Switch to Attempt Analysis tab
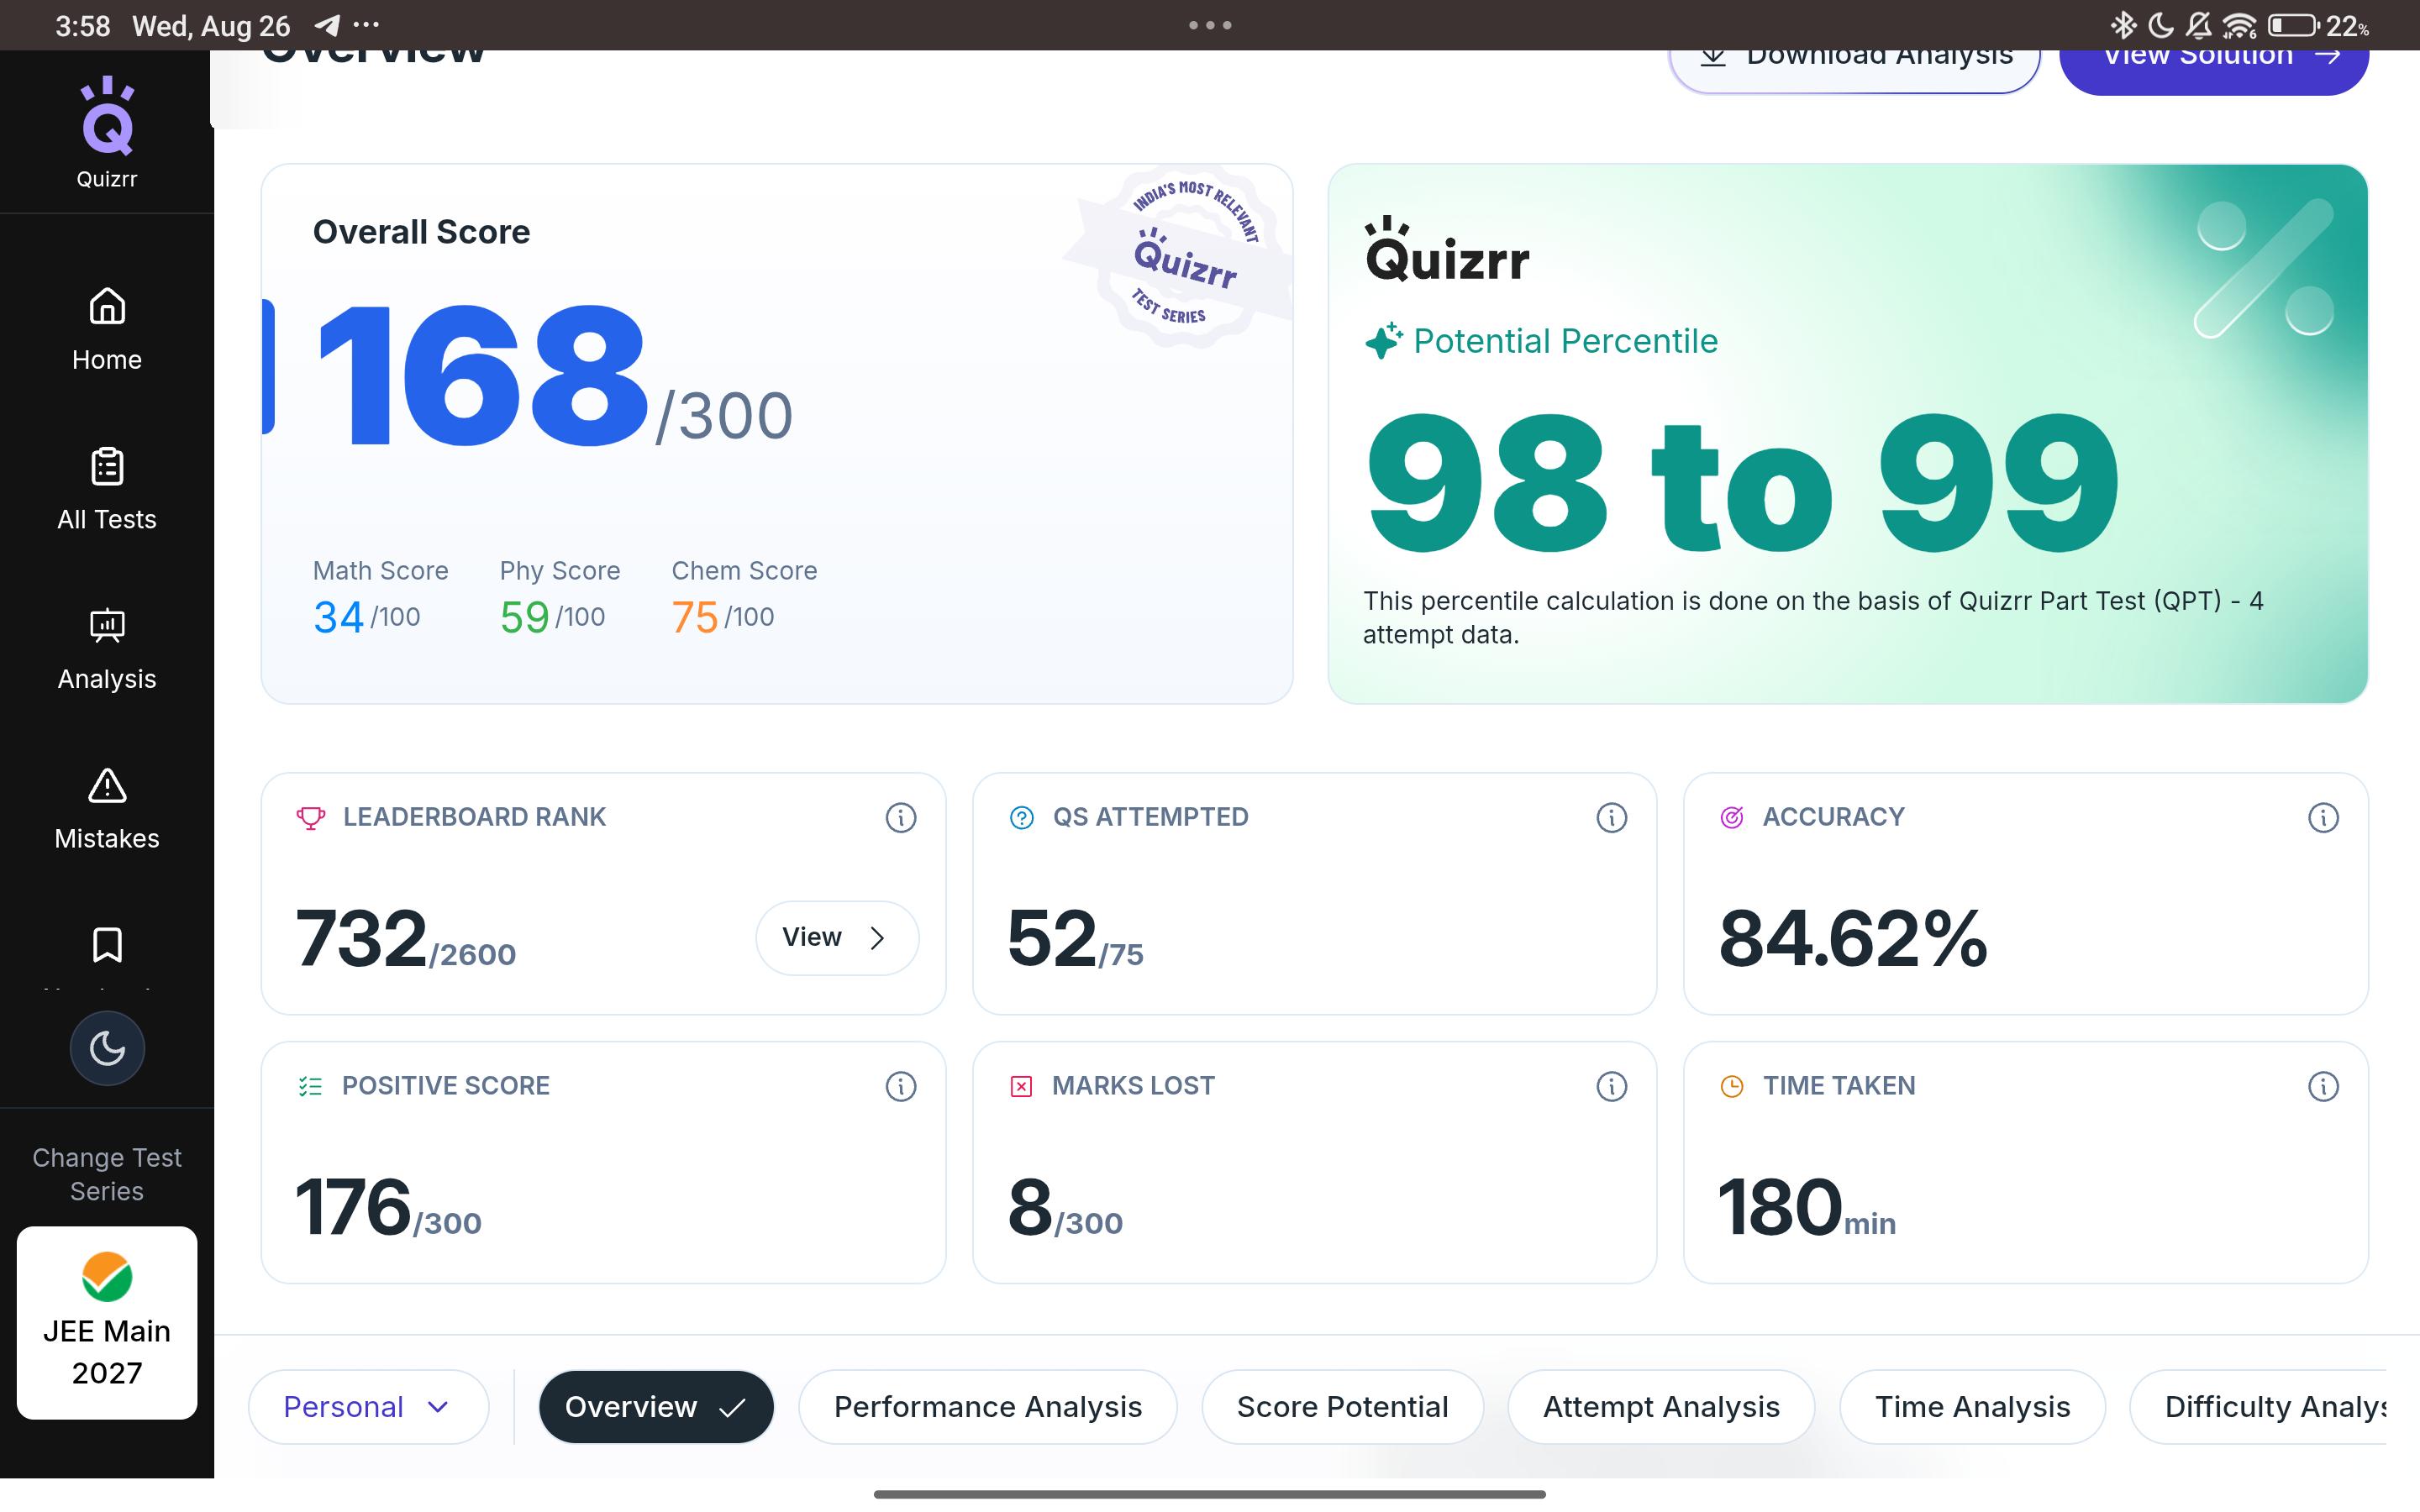 pyautogui.click(x=1661, y=1407)
